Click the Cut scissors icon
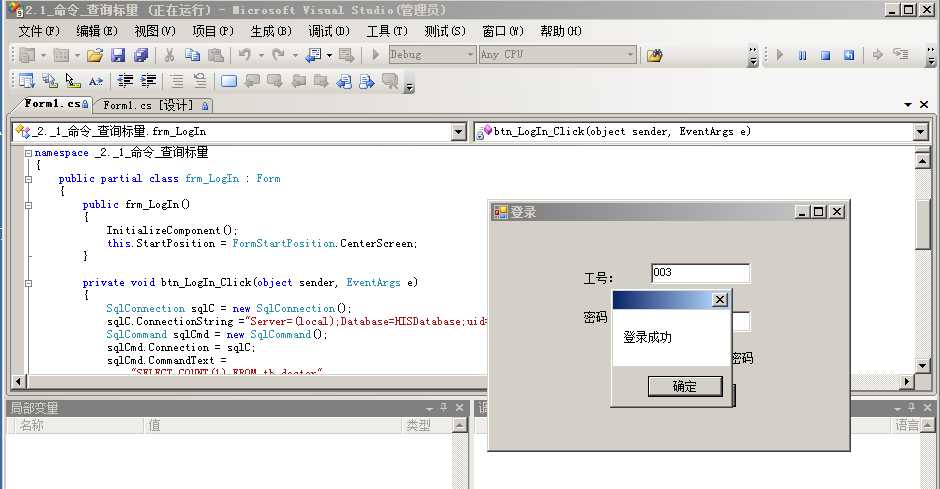 (170, 55)
